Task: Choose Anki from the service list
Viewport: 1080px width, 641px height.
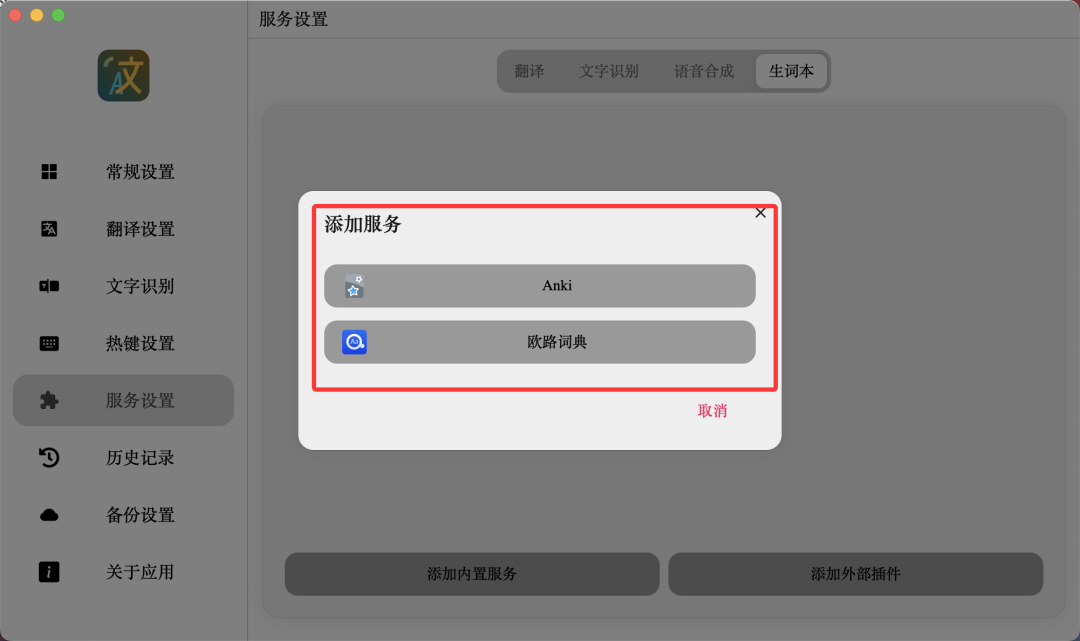Action: pos(539,286)
